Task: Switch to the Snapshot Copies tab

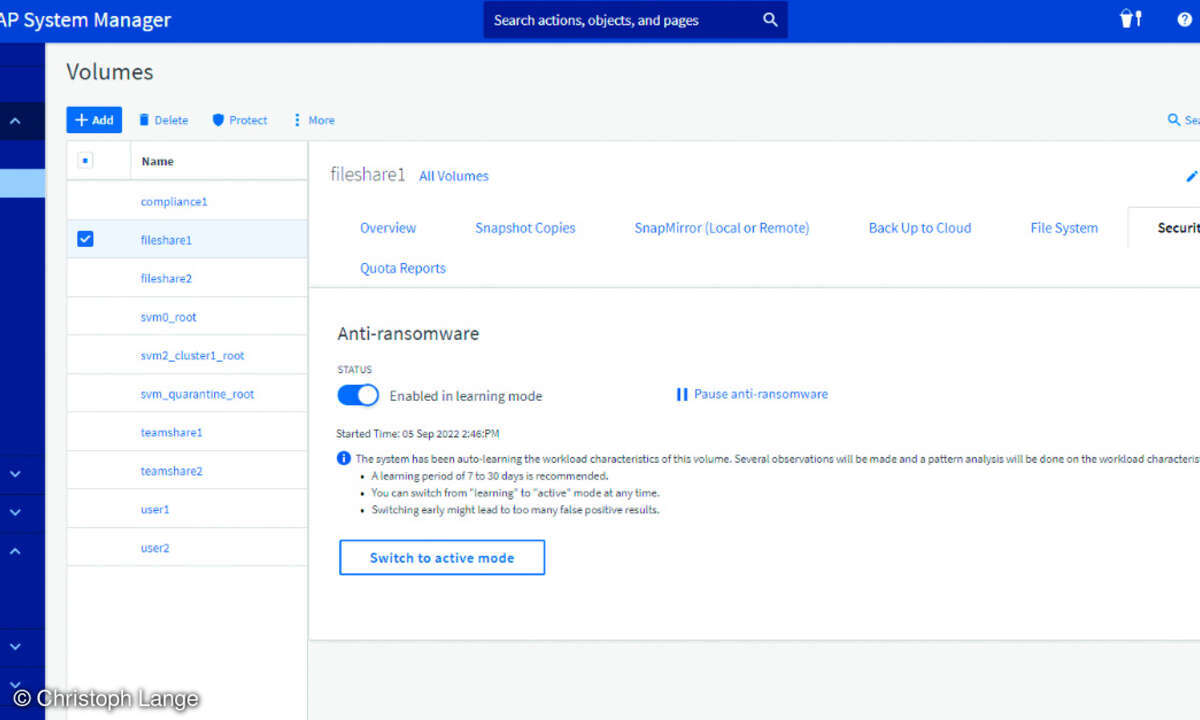Action: [525, 228]
